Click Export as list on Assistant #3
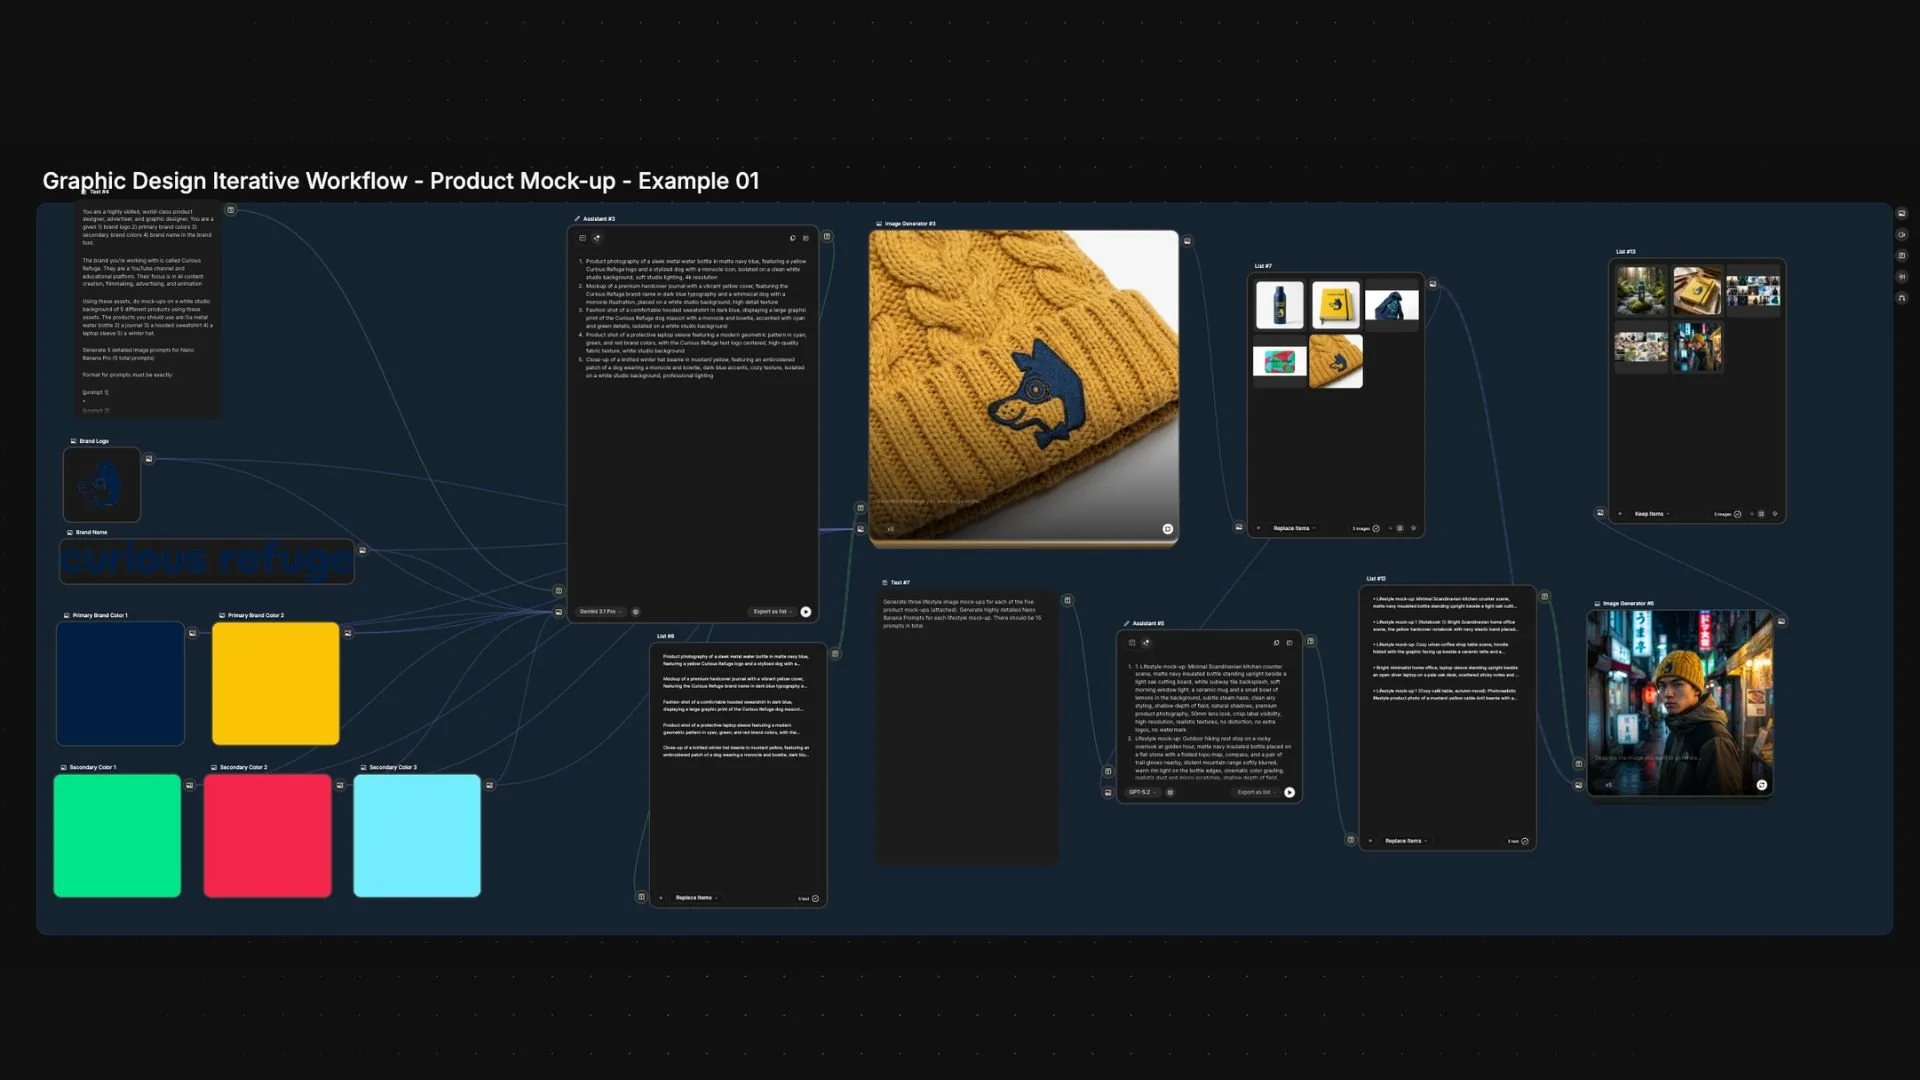The height and width of the screenshot is (1080, 1920). (771, 611)
